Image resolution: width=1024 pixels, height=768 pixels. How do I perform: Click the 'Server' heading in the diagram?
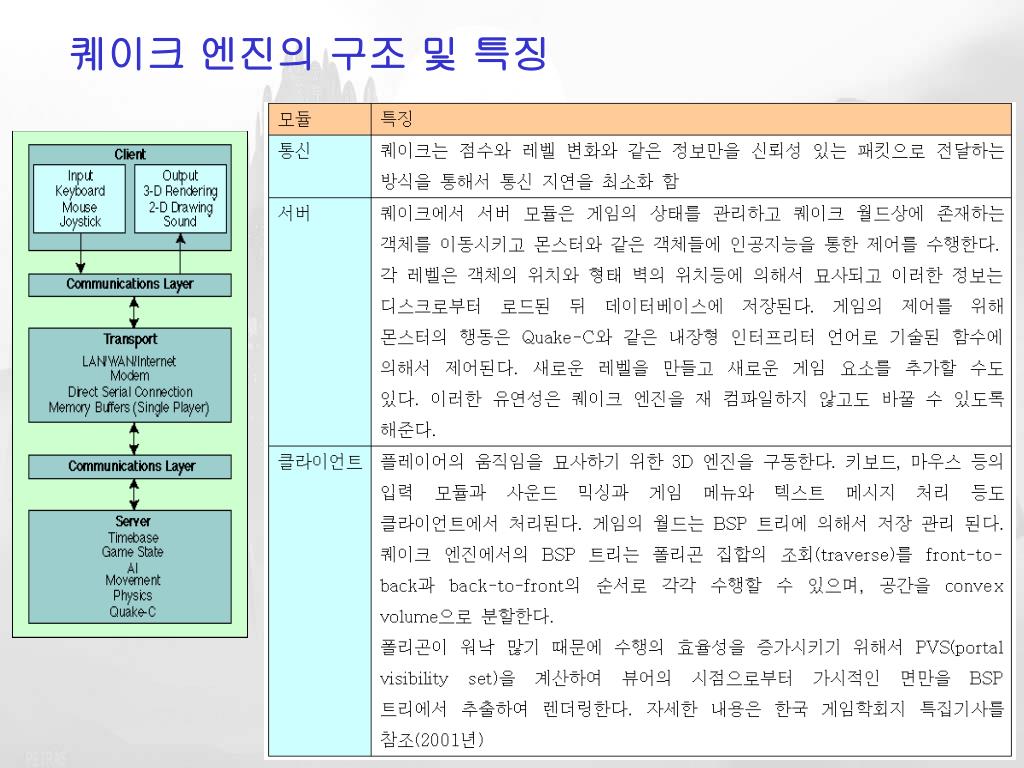click(x=133, y=521)
